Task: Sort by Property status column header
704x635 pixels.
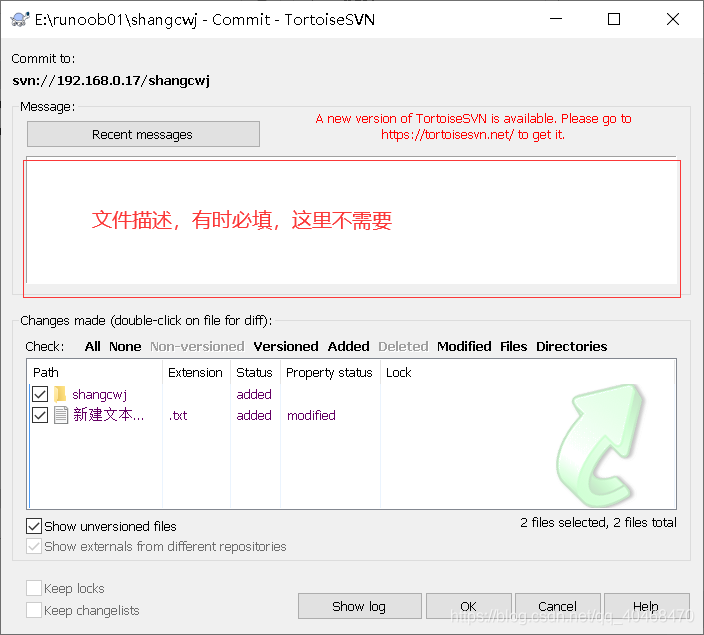Action: tap(330, 372)
